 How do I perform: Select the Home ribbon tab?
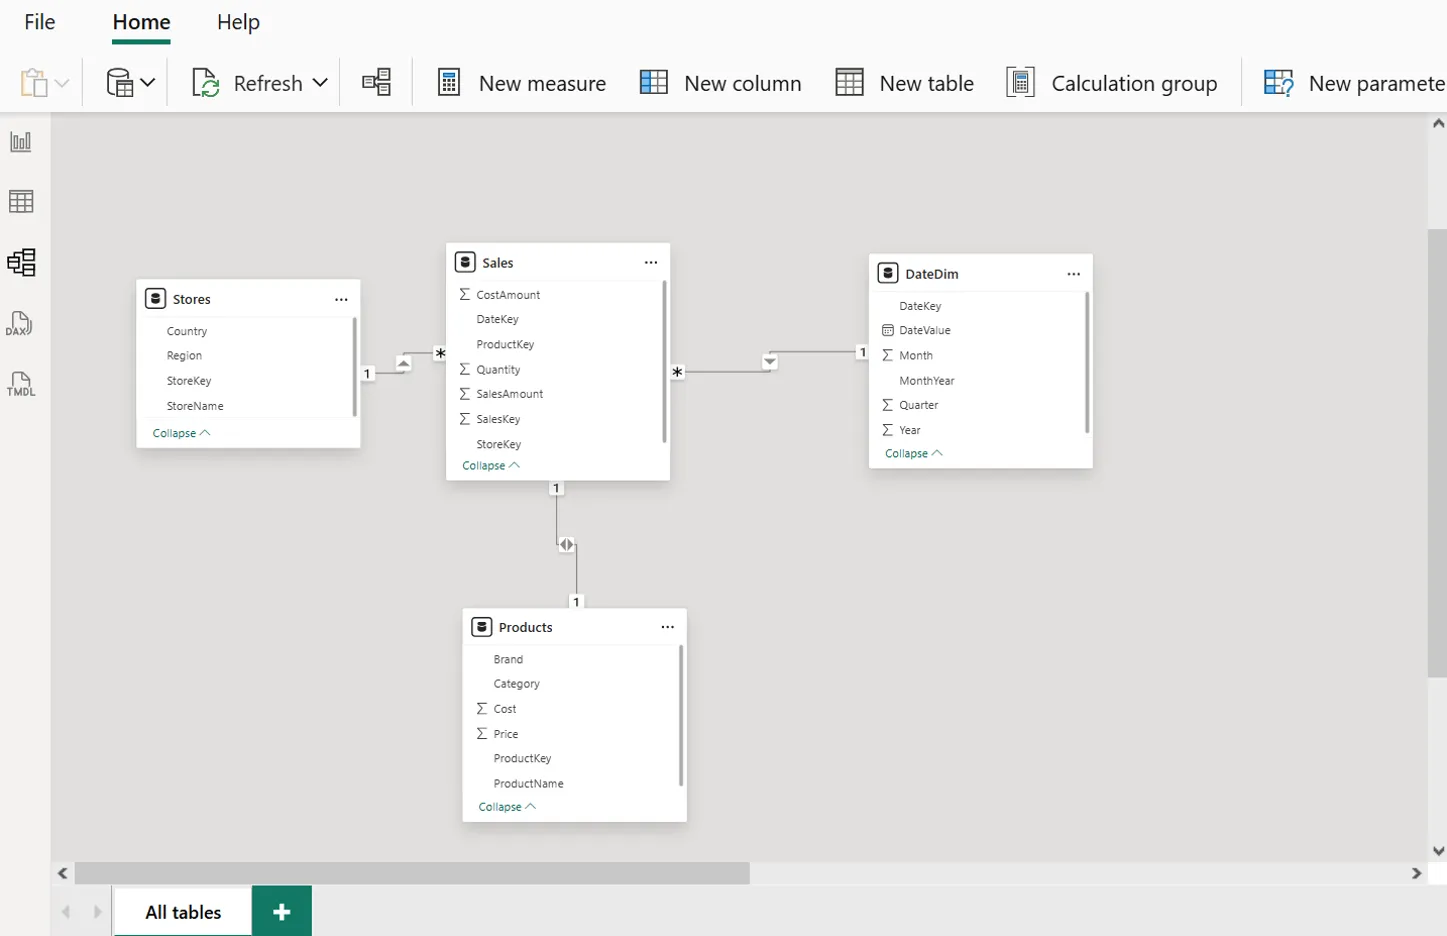pos(141,22)
